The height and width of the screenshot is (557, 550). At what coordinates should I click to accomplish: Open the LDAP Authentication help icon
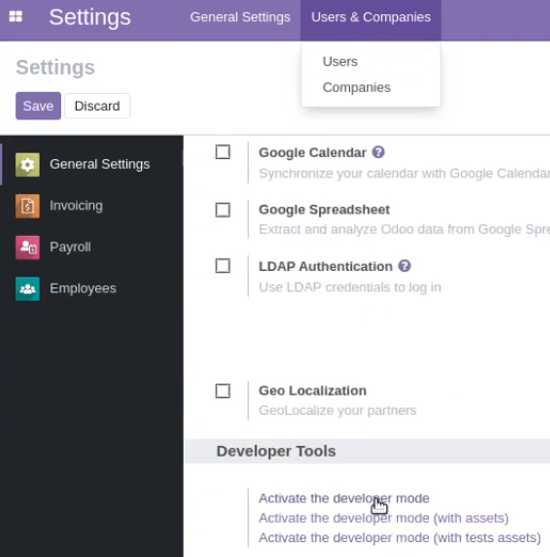click(404, 266)
